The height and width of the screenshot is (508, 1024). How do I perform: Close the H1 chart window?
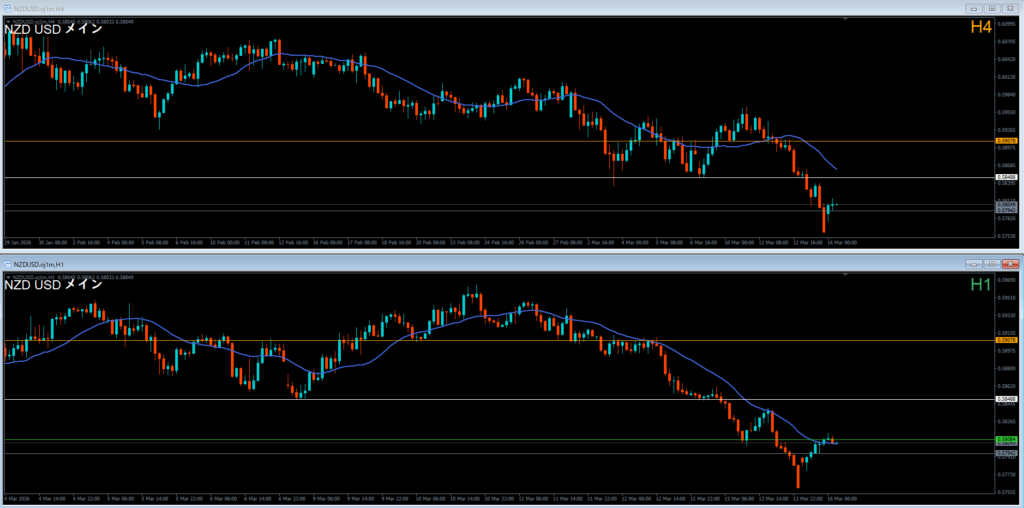point(1009,264)
